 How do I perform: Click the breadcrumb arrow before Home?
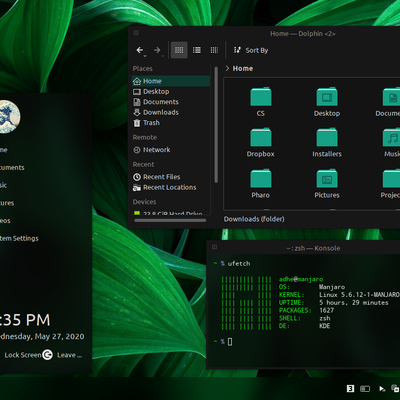(x=227, y=68)
